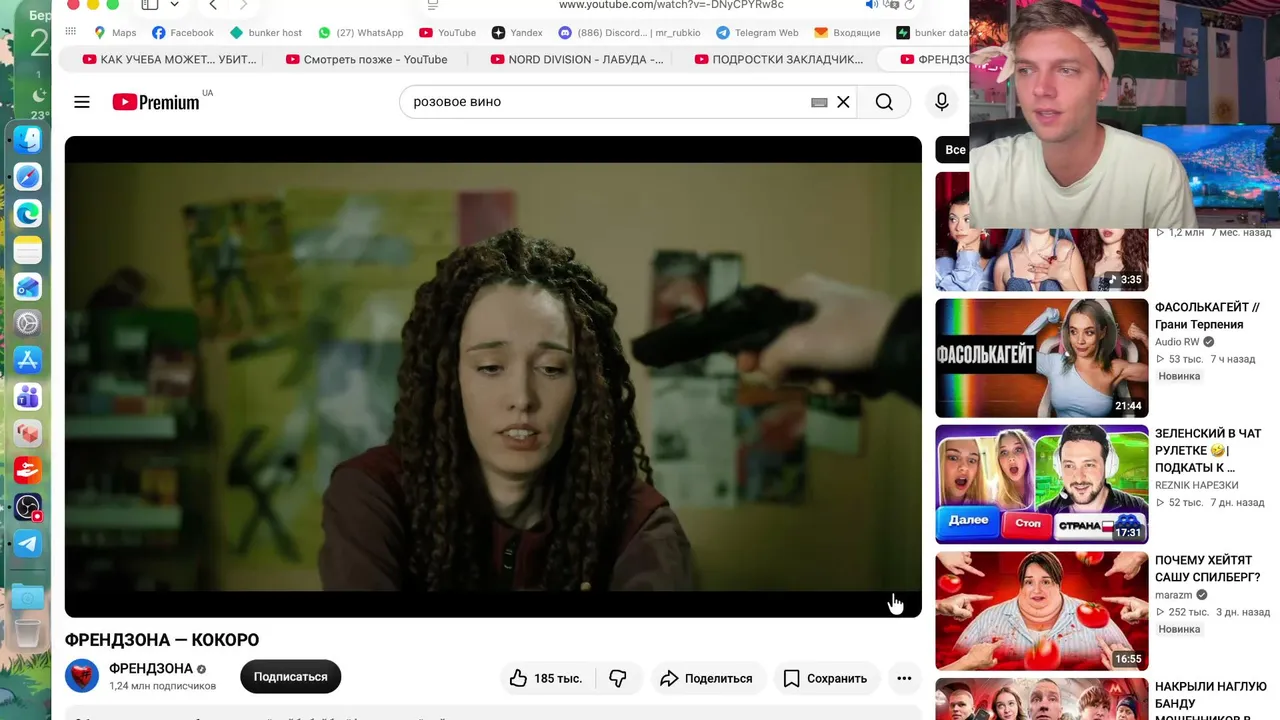Open the Maps bookmark

coord(115,32)
